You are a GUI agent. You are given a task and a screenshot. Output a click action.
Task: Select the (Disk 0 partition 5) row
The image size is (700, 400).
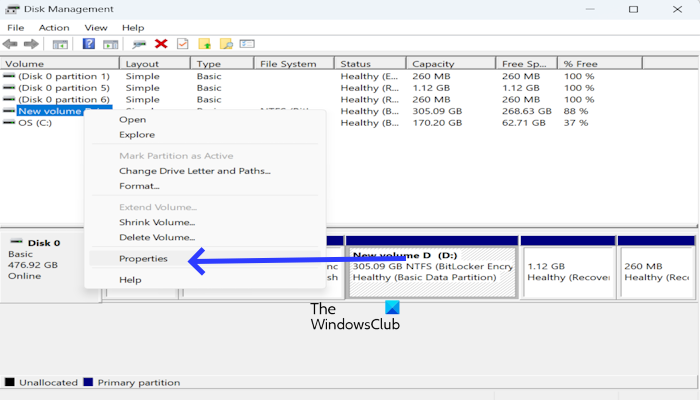(64, 88)
